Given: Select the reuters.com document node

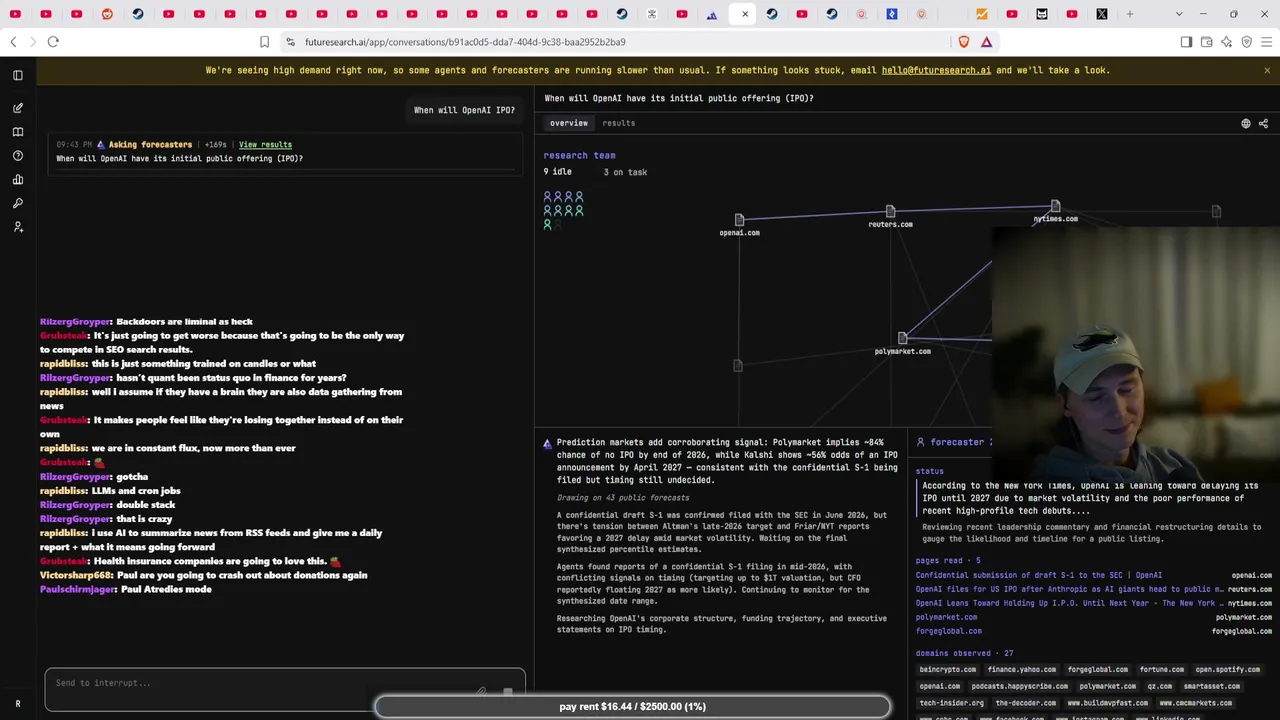Looking at the screenshot, I should tap(890, 211).
